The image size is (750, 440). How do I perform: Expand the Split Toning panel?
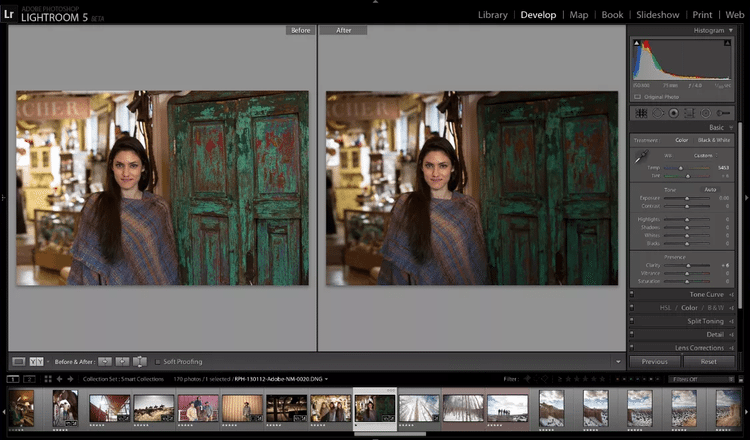click(x=731, y=321)
